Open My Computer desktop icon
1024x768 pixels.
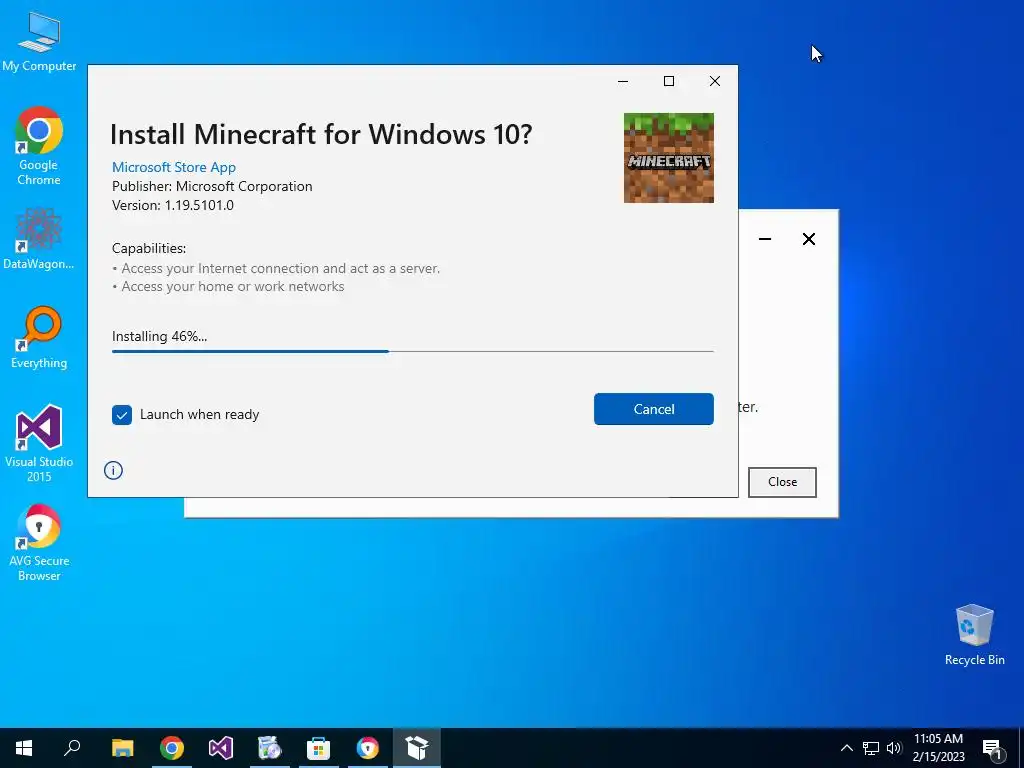tap(39, 42)
